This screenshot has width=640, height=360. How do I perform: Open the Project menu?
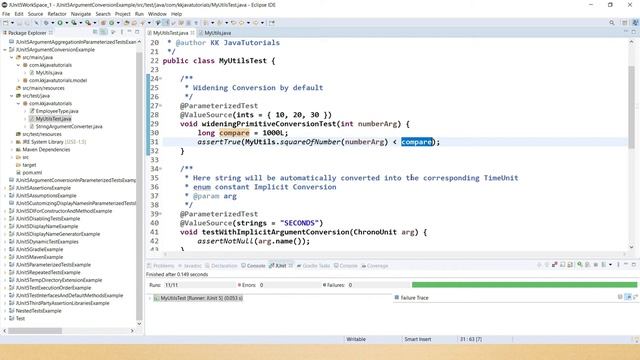click(122, 14)
